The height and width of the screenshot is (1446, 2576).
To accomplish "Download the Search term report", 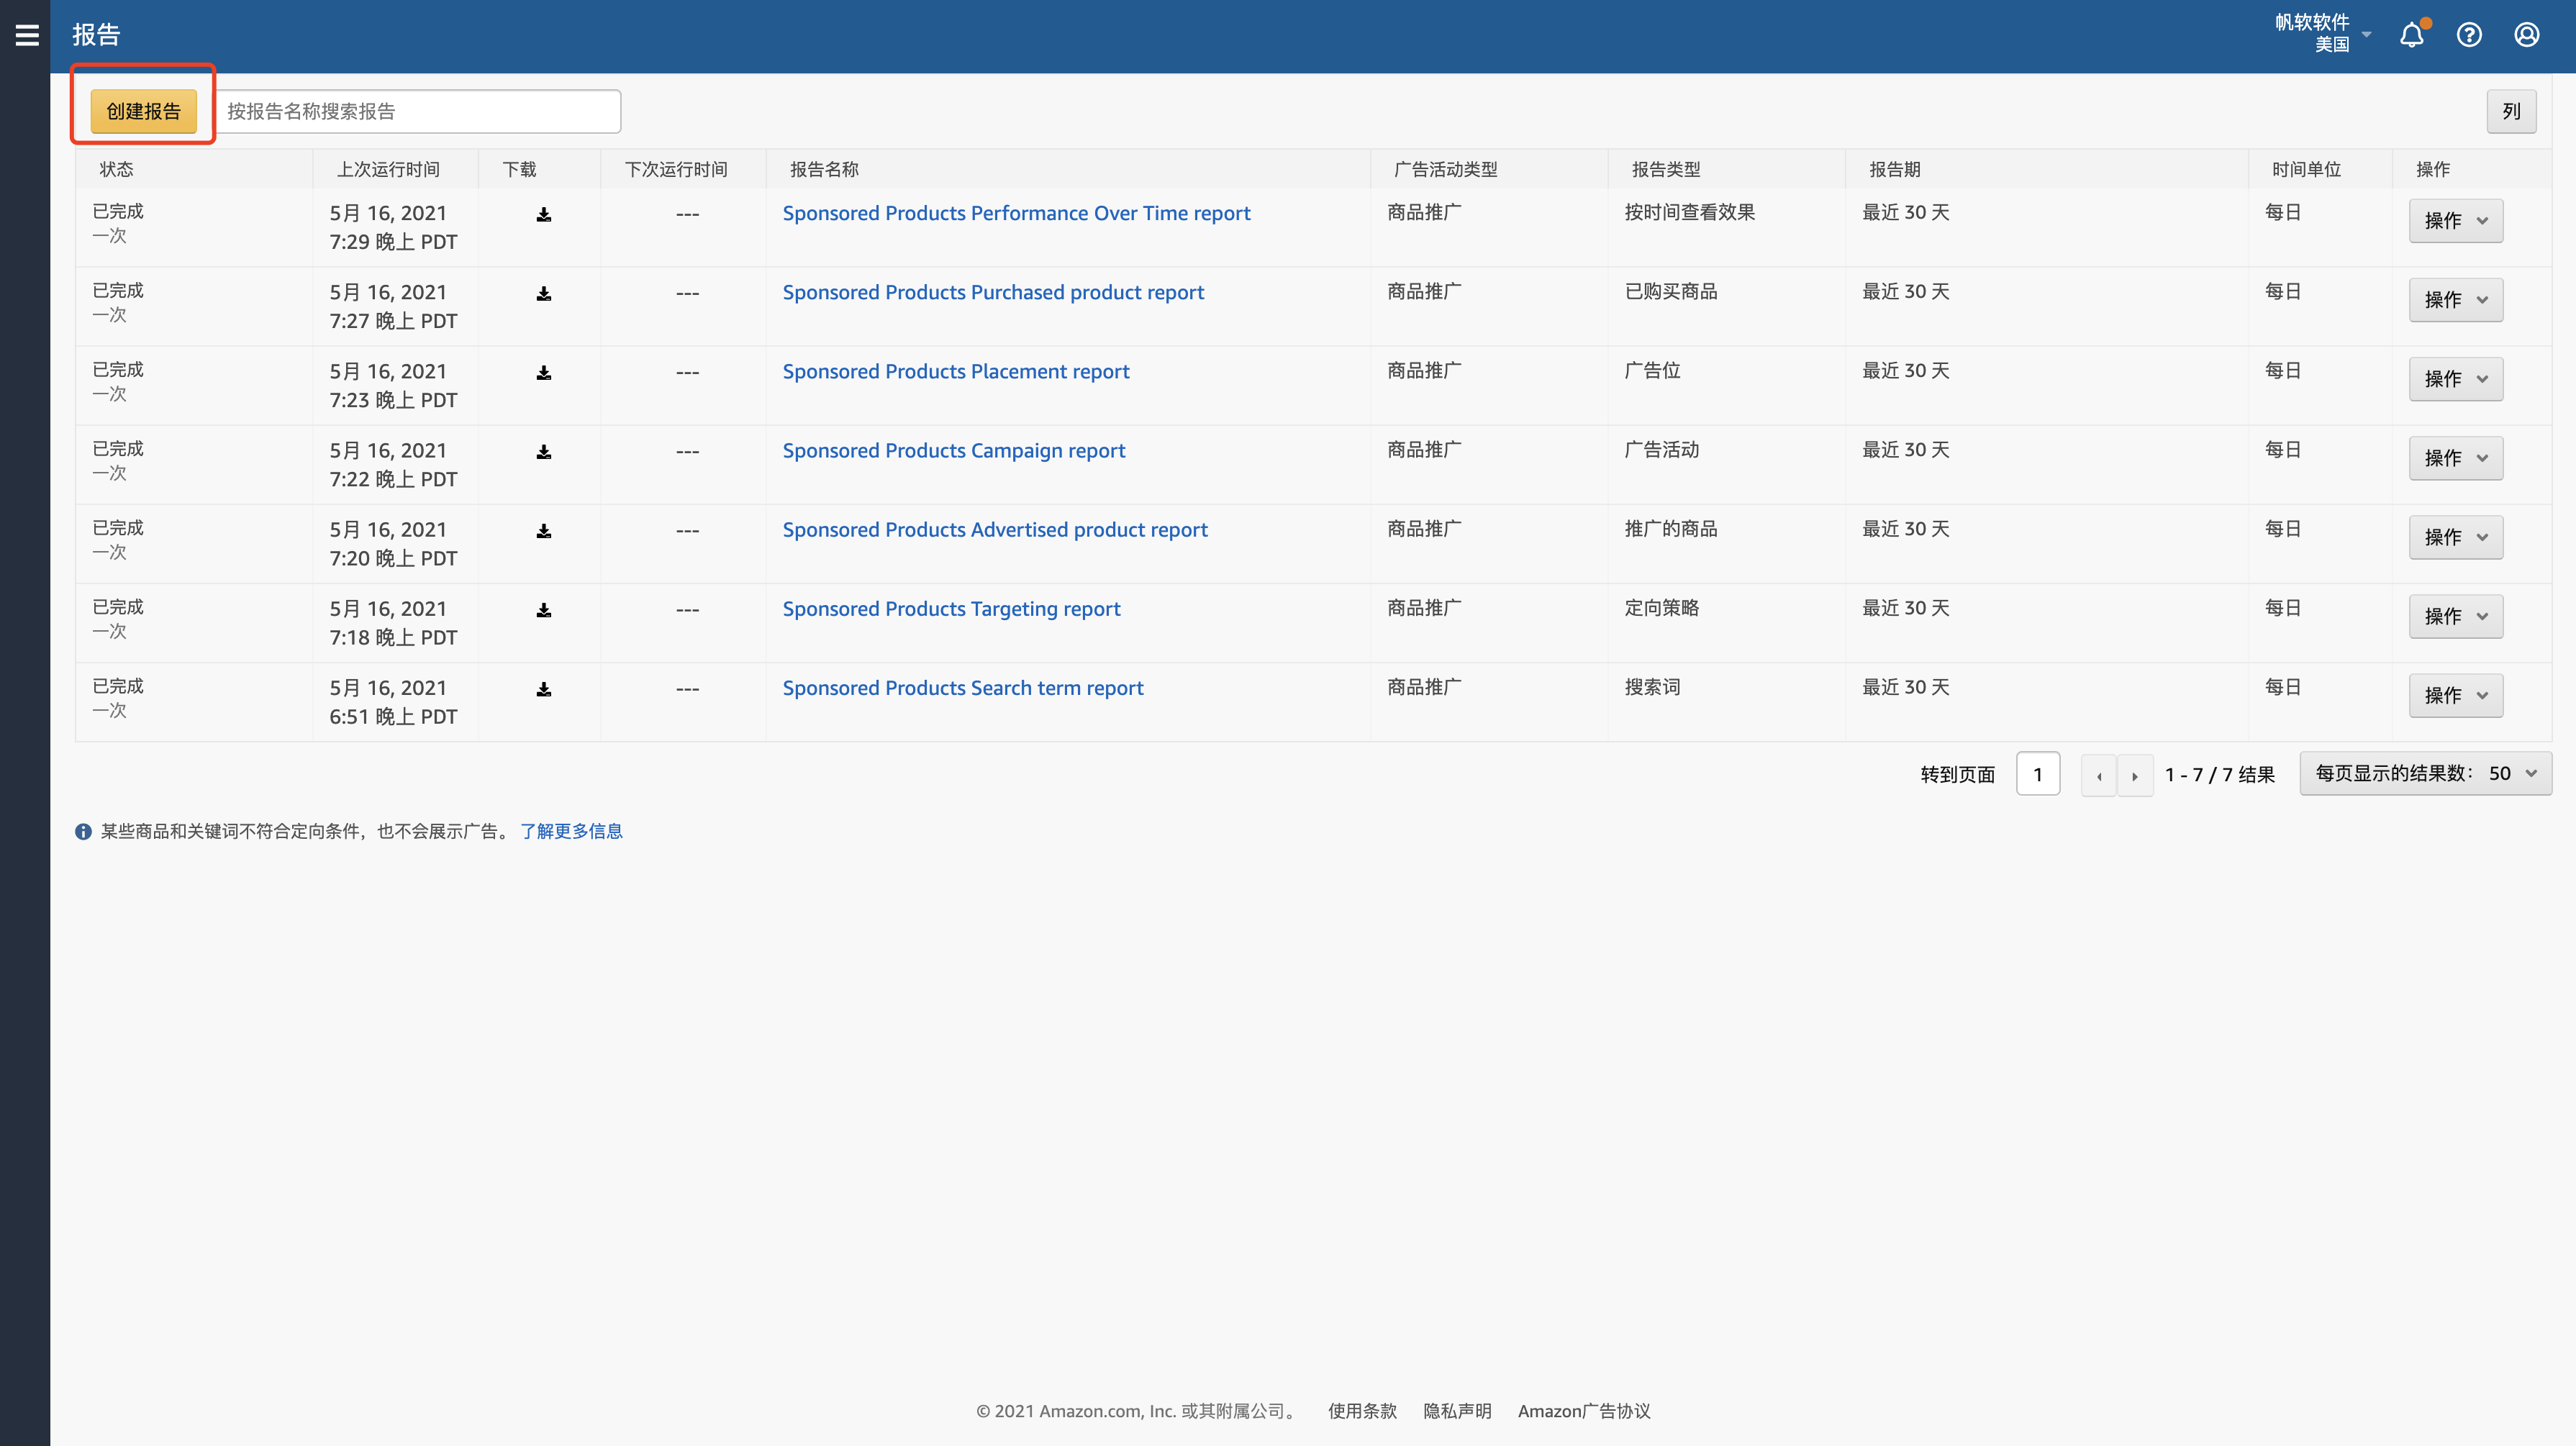I will [544, 689].
